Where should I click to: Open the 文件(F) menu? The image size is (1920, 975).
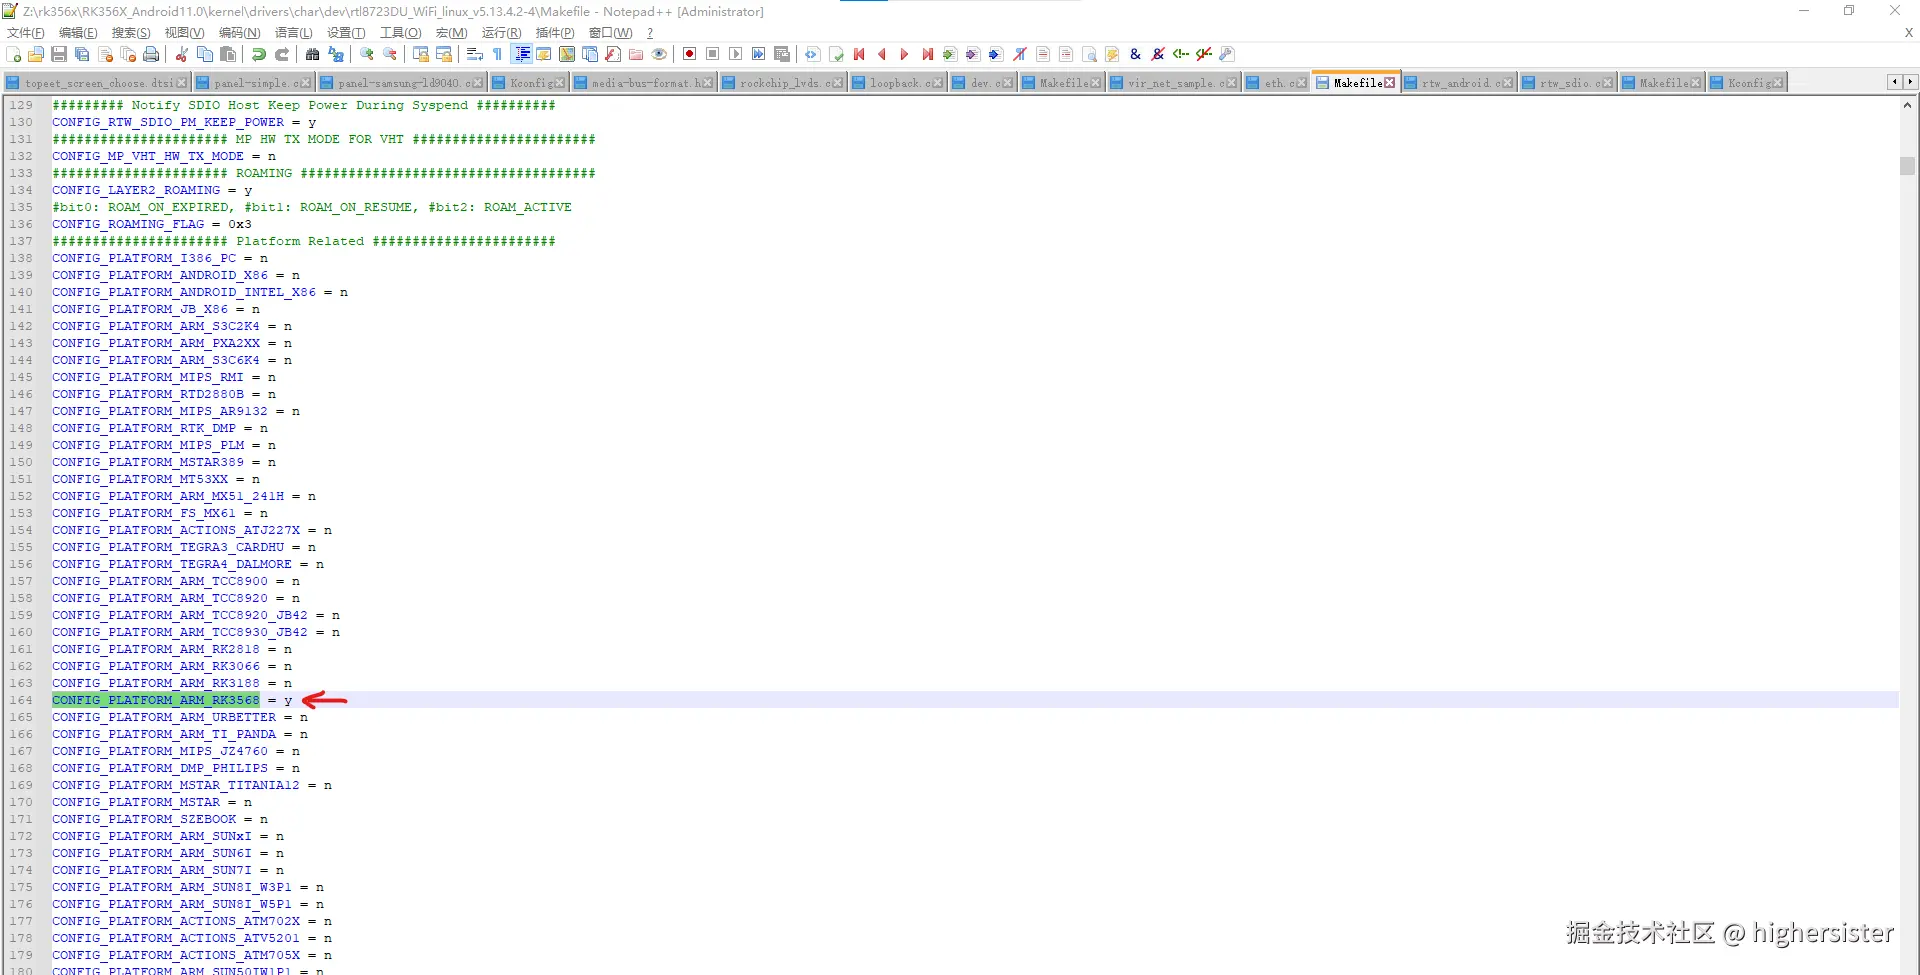[25, 33]
